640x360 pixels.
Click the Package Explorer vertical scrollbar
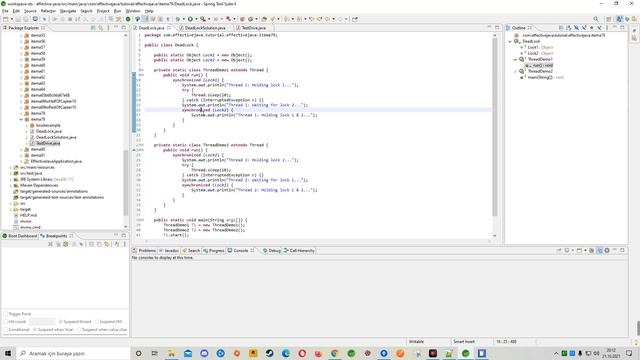125,182
